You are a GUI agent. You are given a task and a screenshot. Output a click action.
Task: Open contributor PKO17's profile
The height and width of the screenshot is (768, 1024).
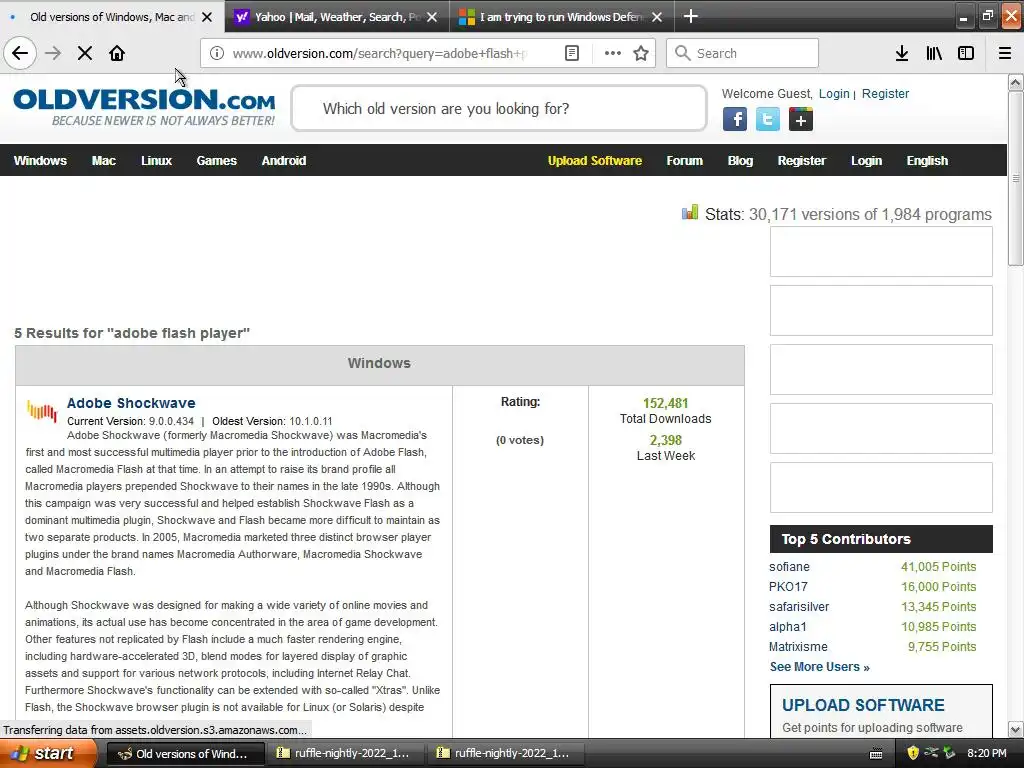[x=788, y=586]
